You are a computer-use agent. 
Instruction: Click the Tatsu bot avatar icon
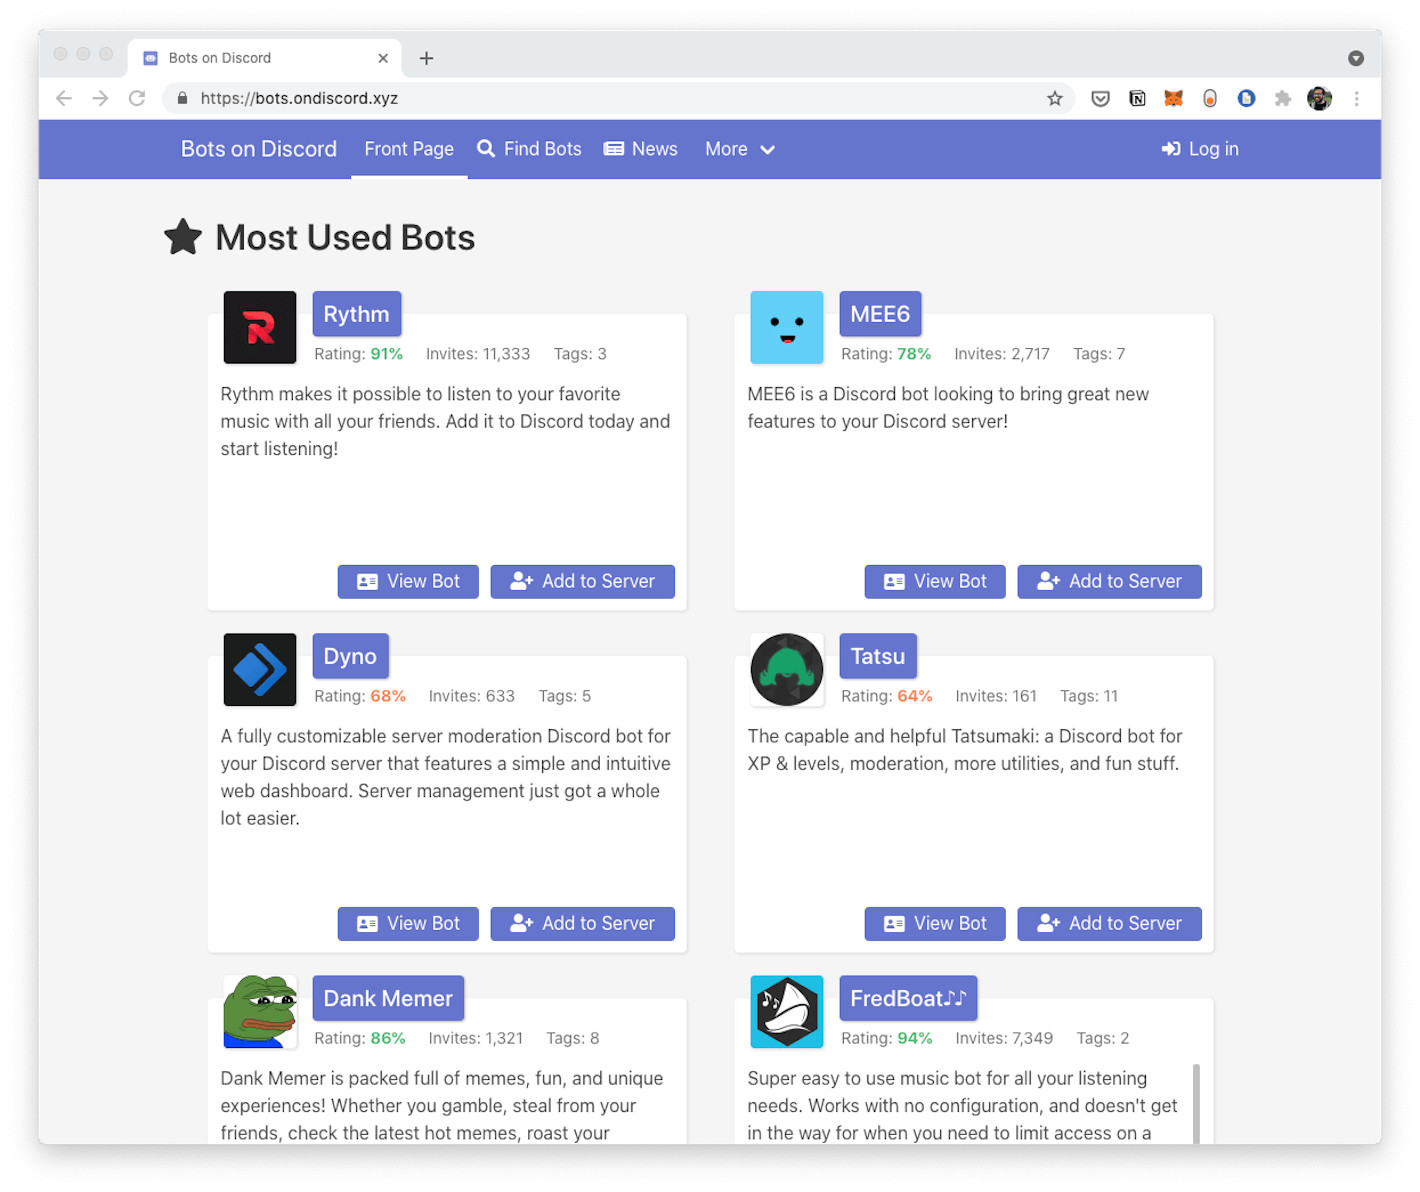pyautogui.click(x=786, y=669)
